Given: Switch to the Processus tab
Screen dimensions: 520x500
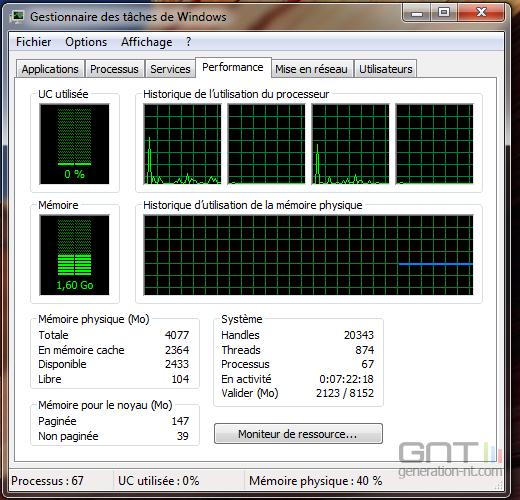Looking at the screenshot, I should pyautogui.click(x=114, y=69).
